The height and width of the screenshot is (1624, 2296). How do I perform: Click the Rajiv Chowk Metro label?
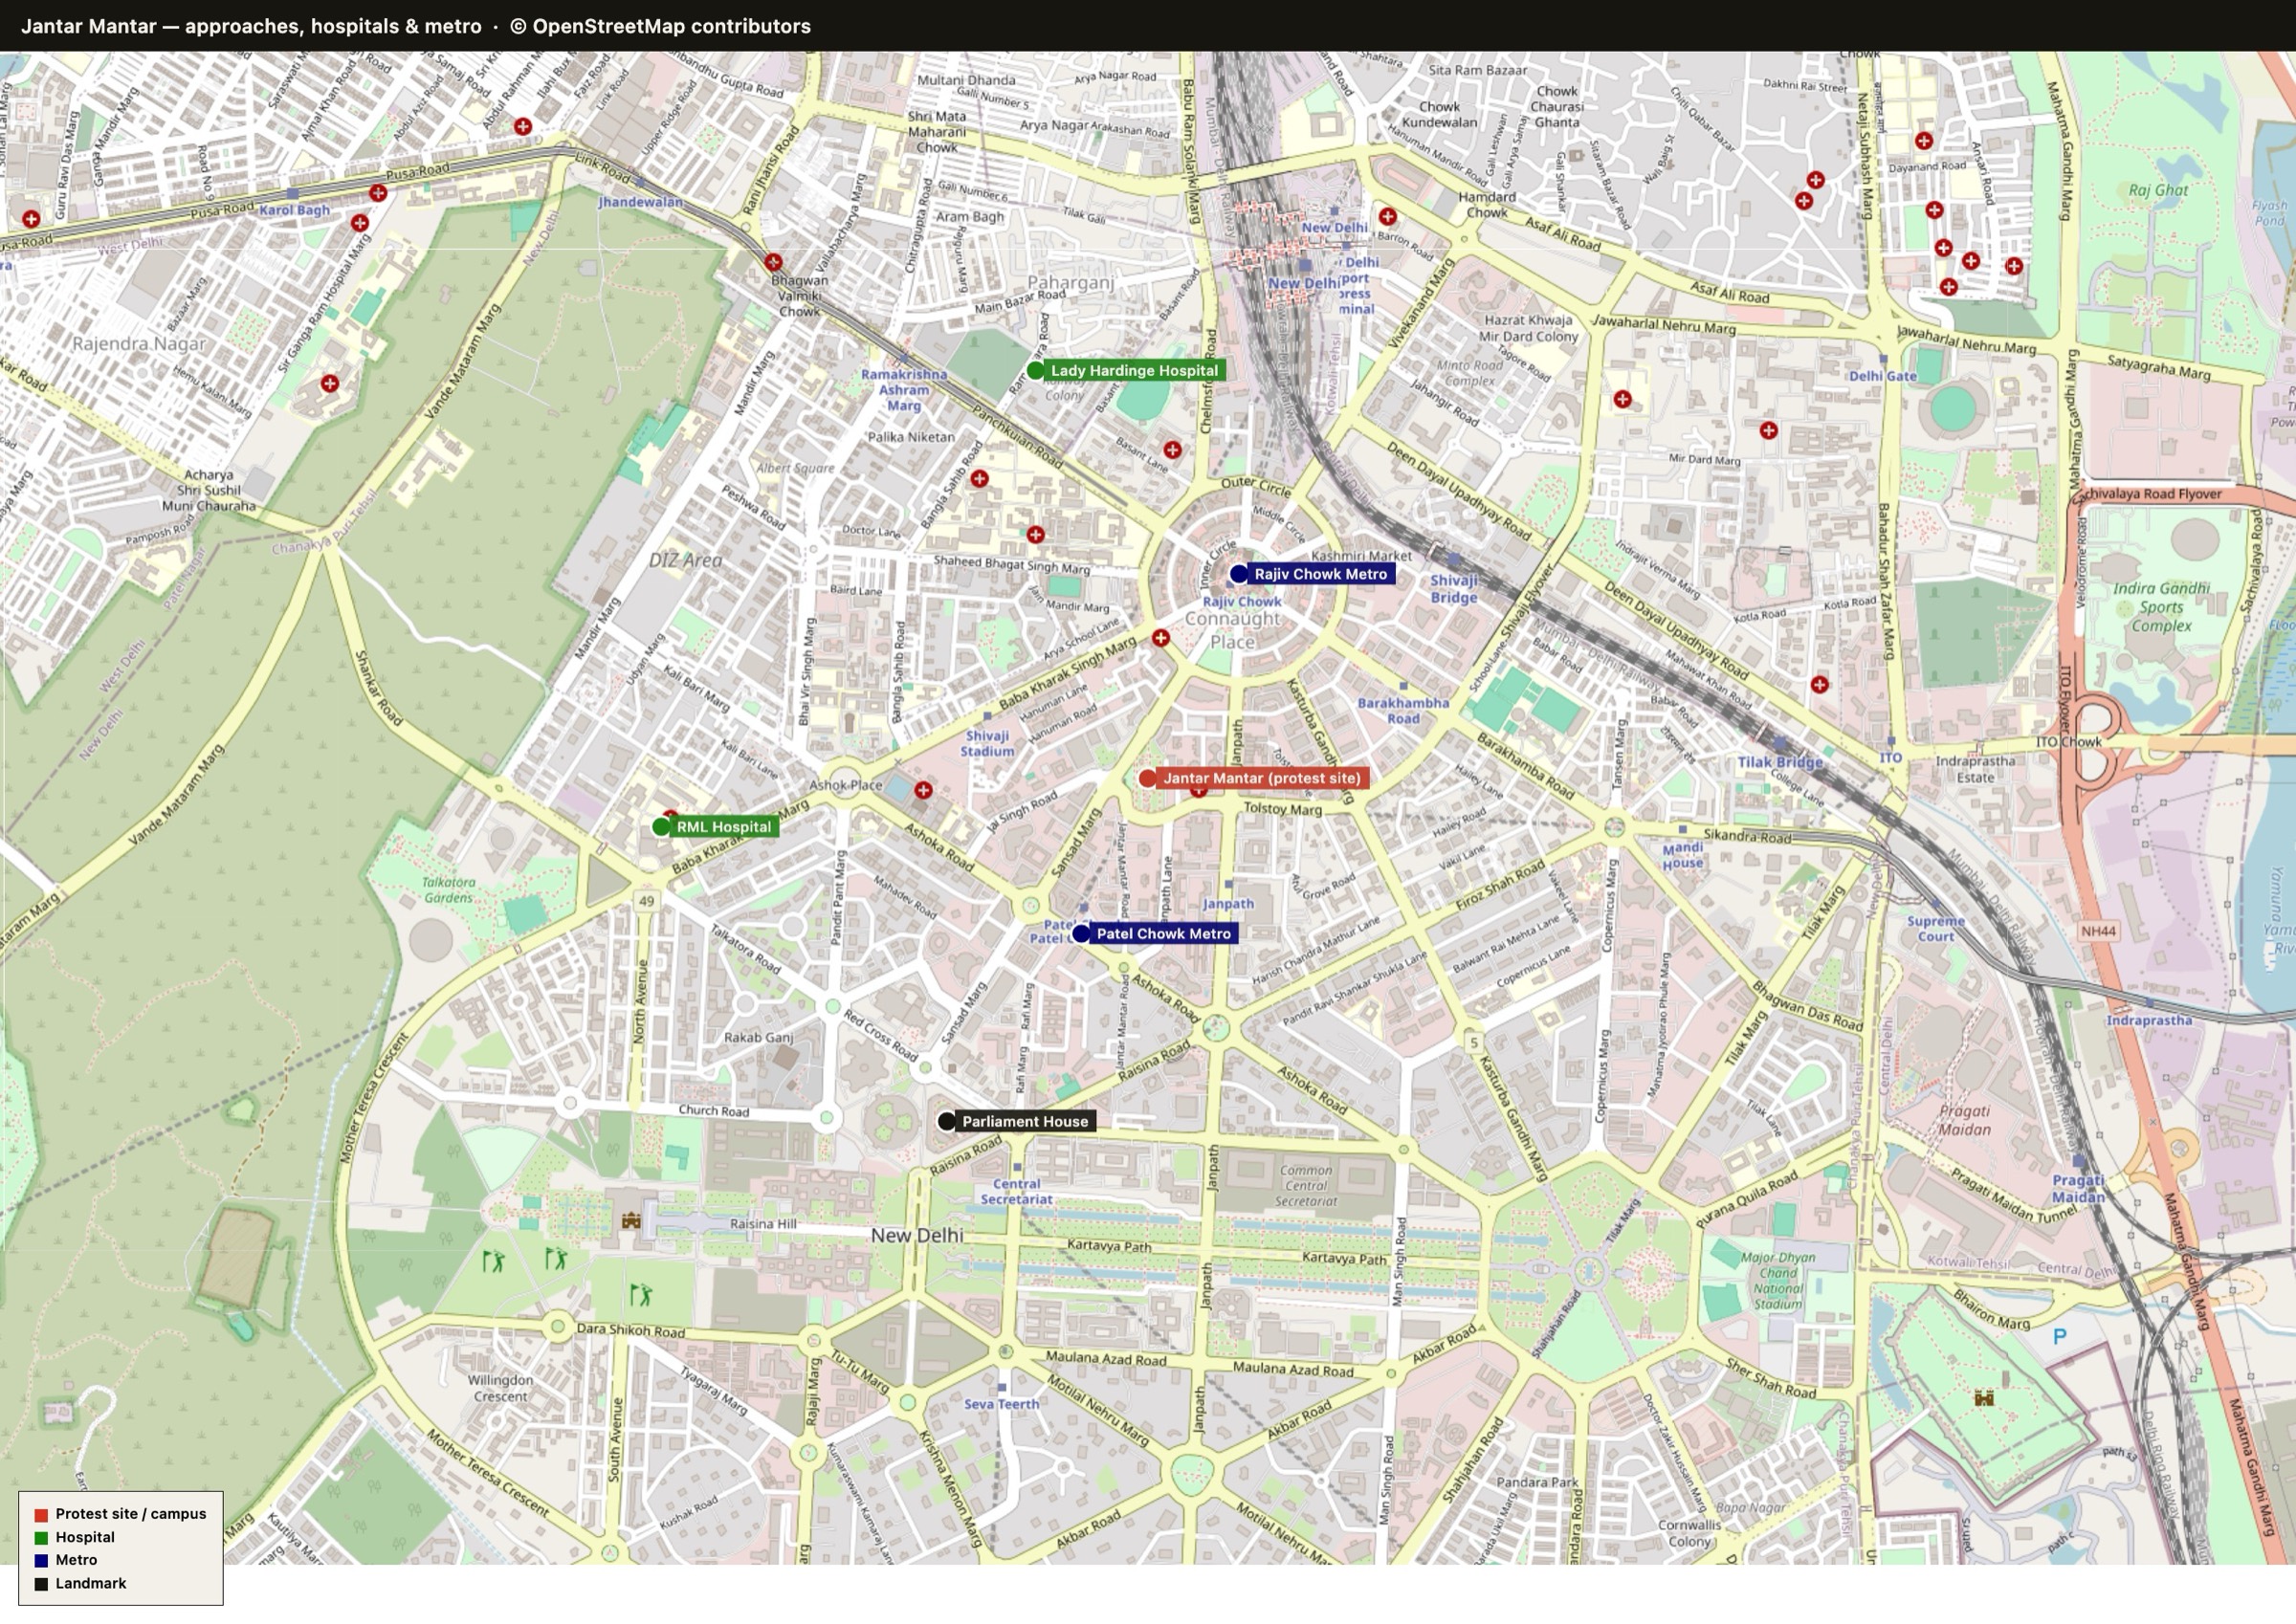pos(1321,574)
